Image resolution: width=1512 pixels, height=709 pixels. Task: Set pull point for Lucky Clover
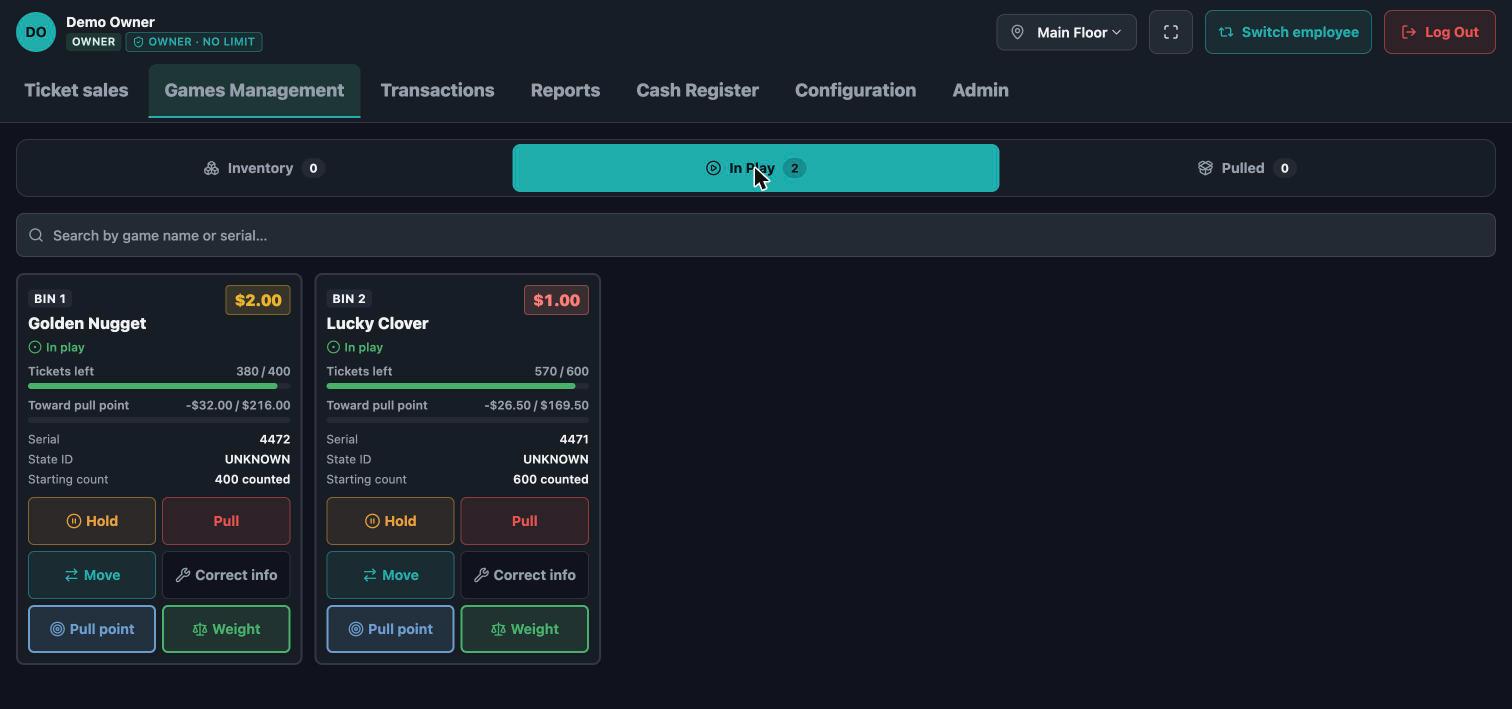click(x=390, y=629)
